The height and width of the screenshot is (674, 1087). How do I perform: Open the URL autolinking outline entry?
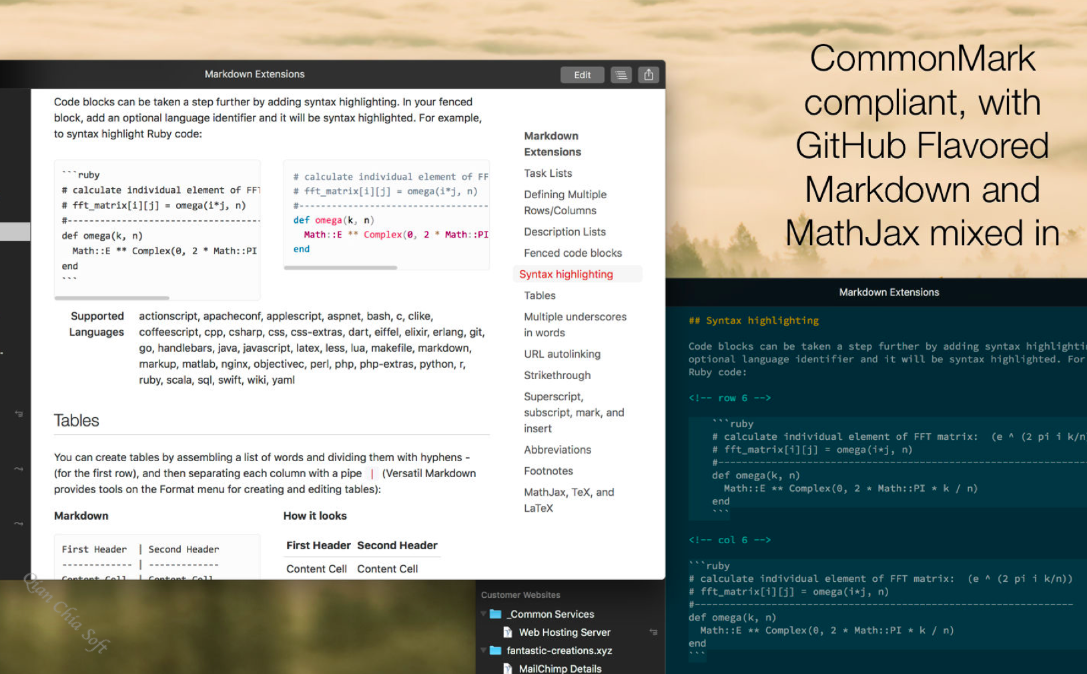[x=562, y=354]
